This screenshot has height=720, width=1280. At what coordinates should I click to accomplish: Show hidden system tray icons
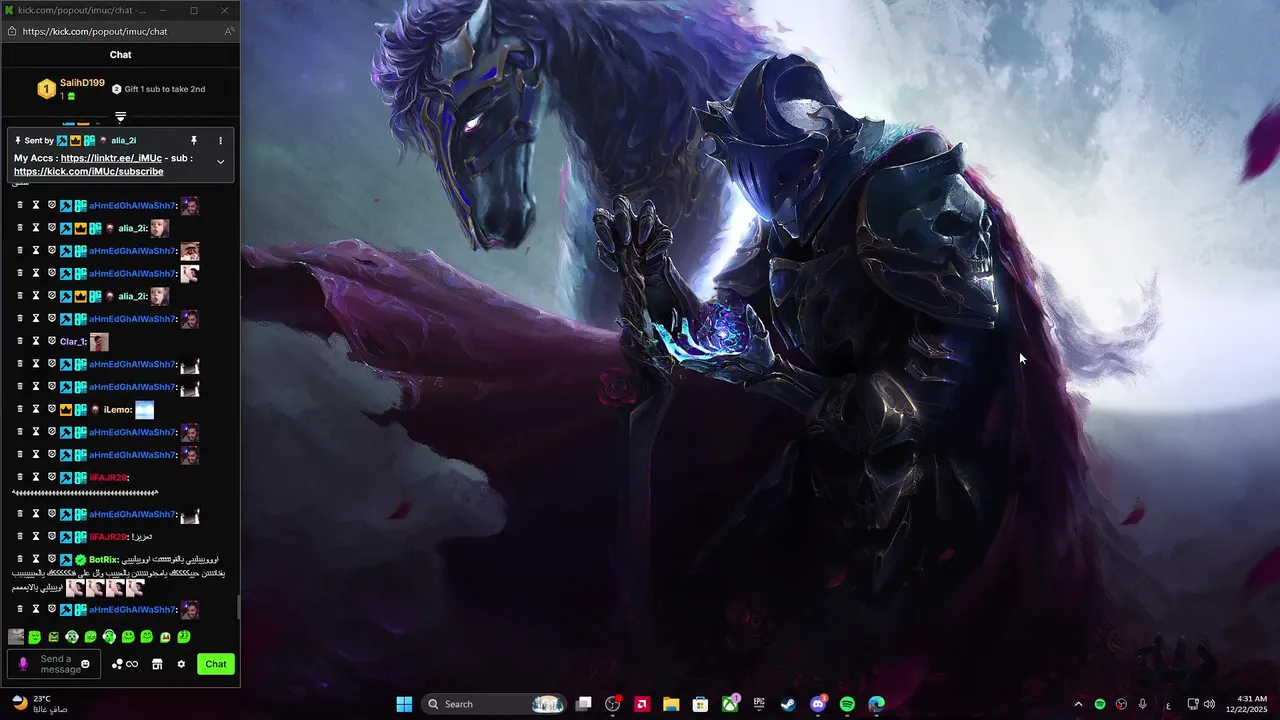click(1078, 704)
